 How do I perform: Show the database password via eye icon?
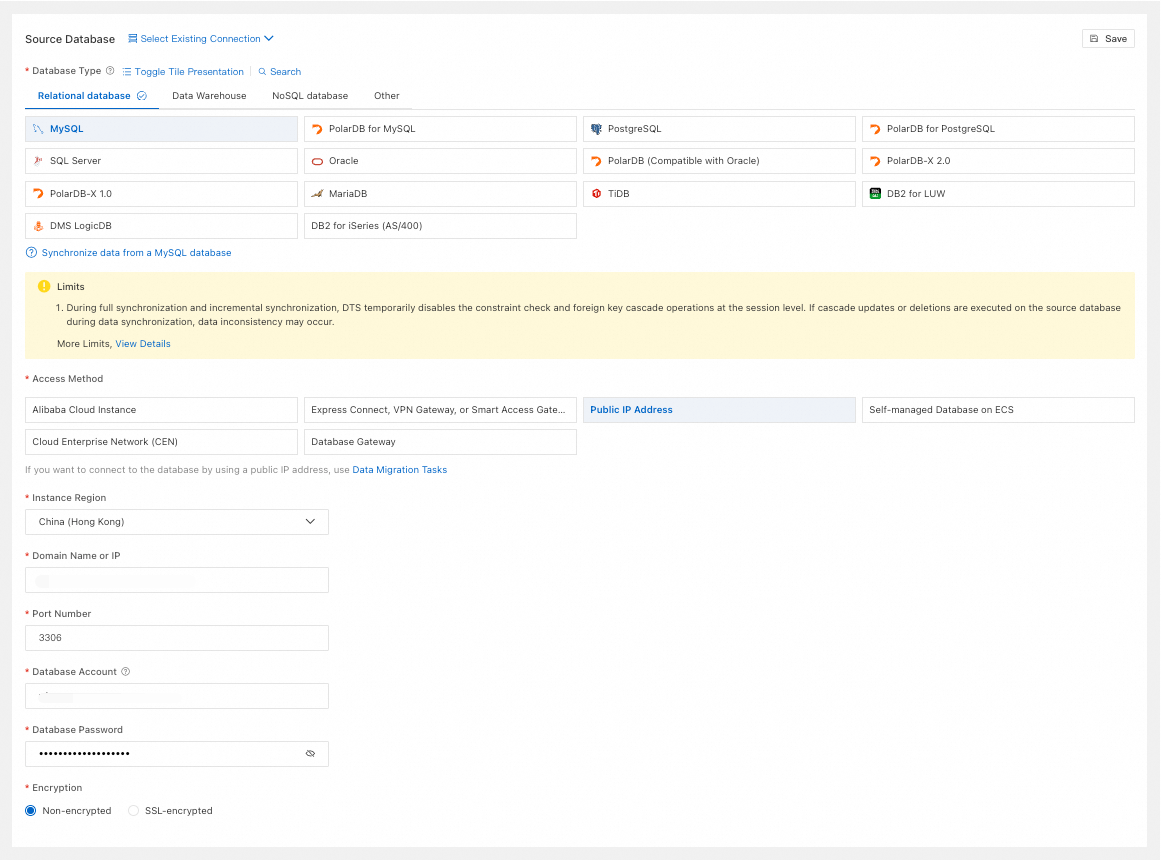(310, 754)
